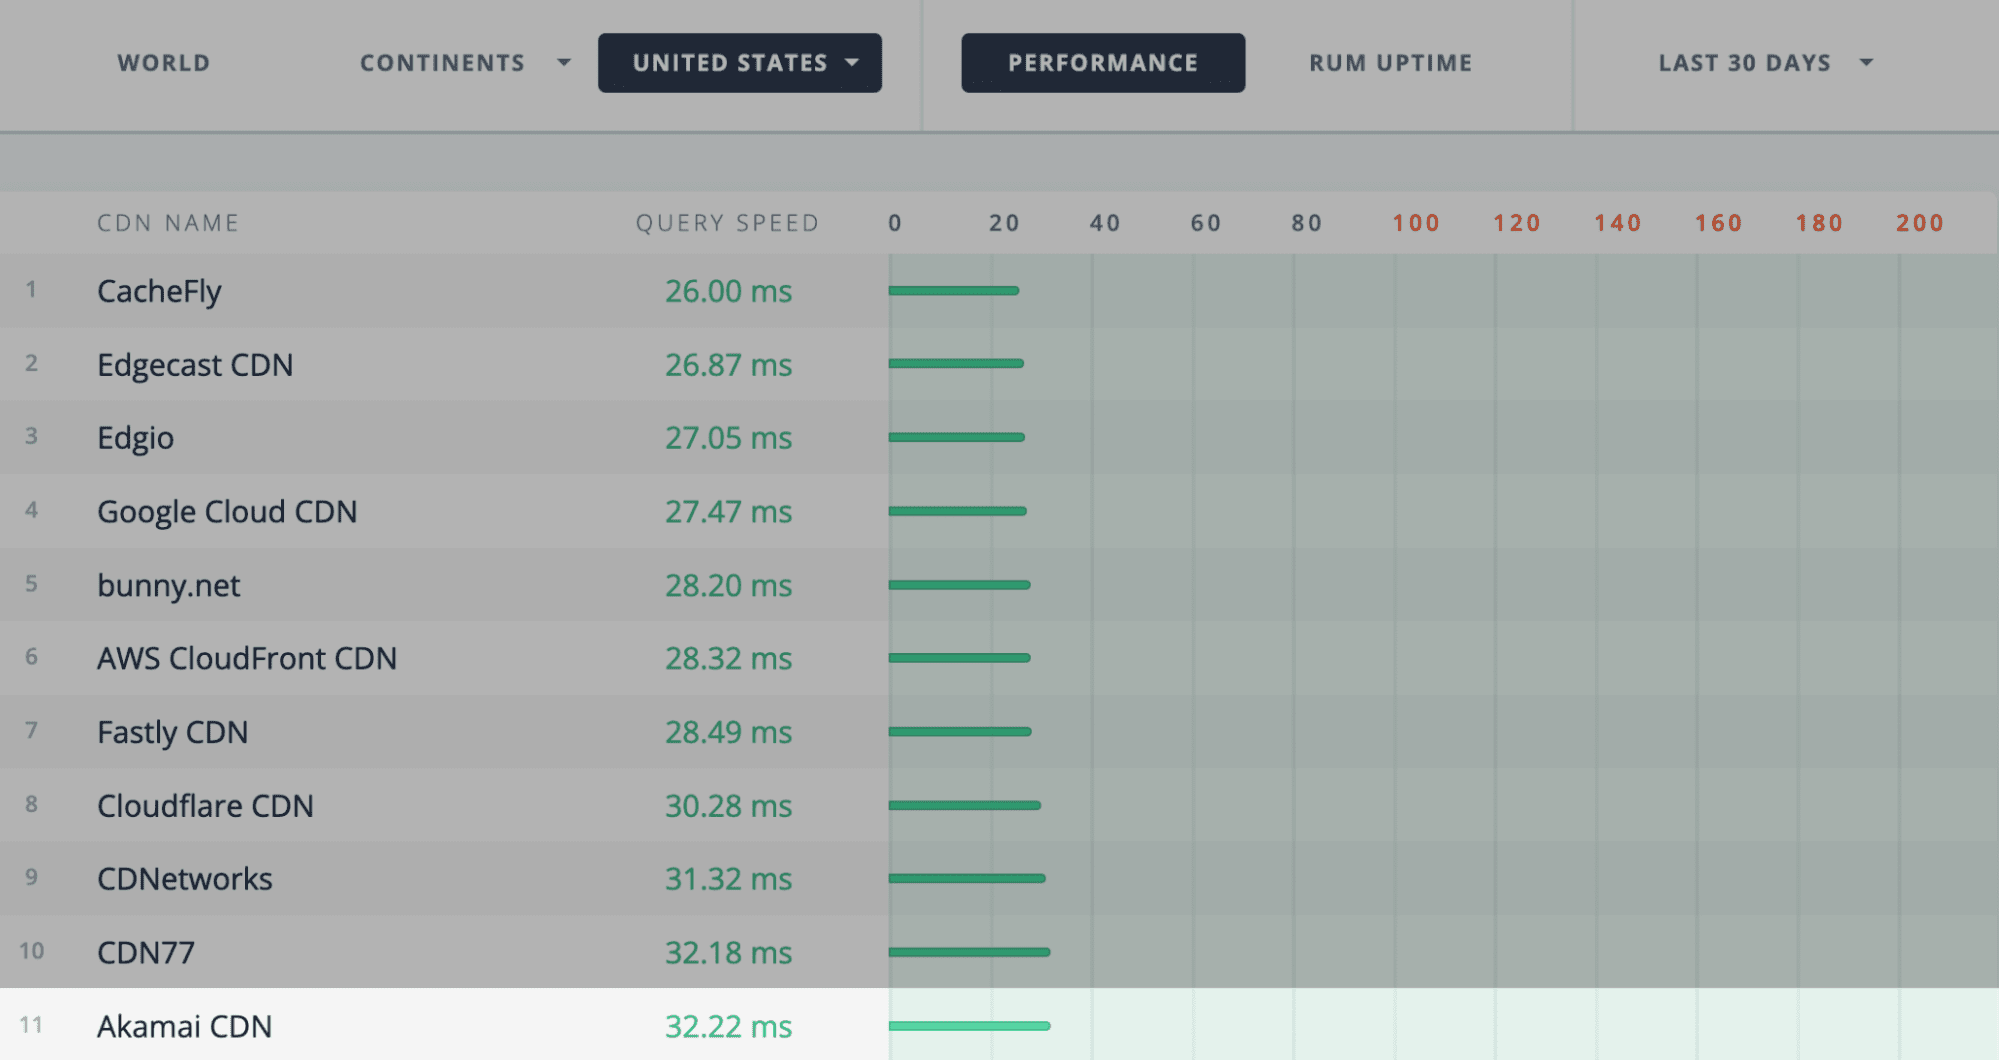This screenshot has width=1999, height=1061.
Task: Open the Google Cloud CDN entry
Action: [227, 512]
